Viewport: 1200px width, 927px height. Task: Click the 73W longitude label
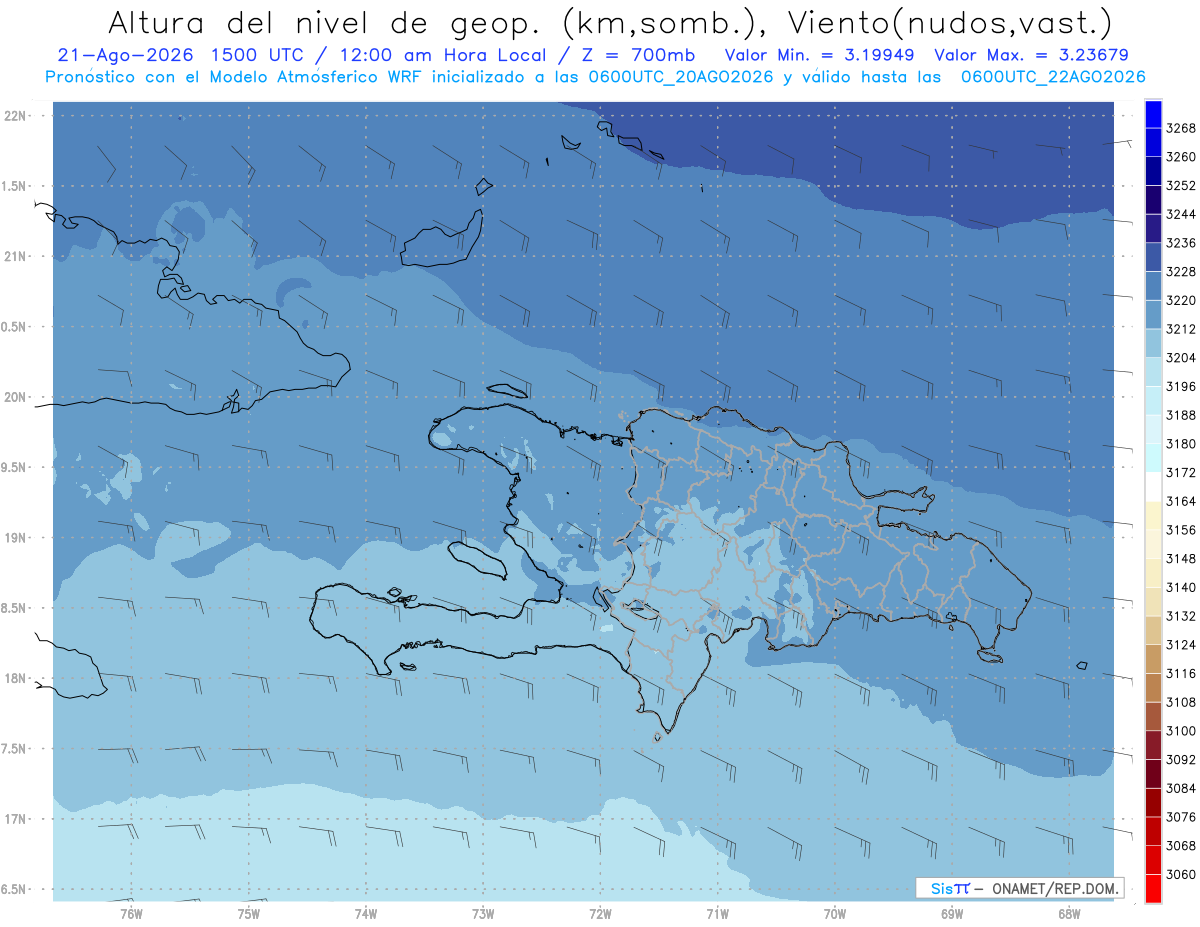point(483,914)
